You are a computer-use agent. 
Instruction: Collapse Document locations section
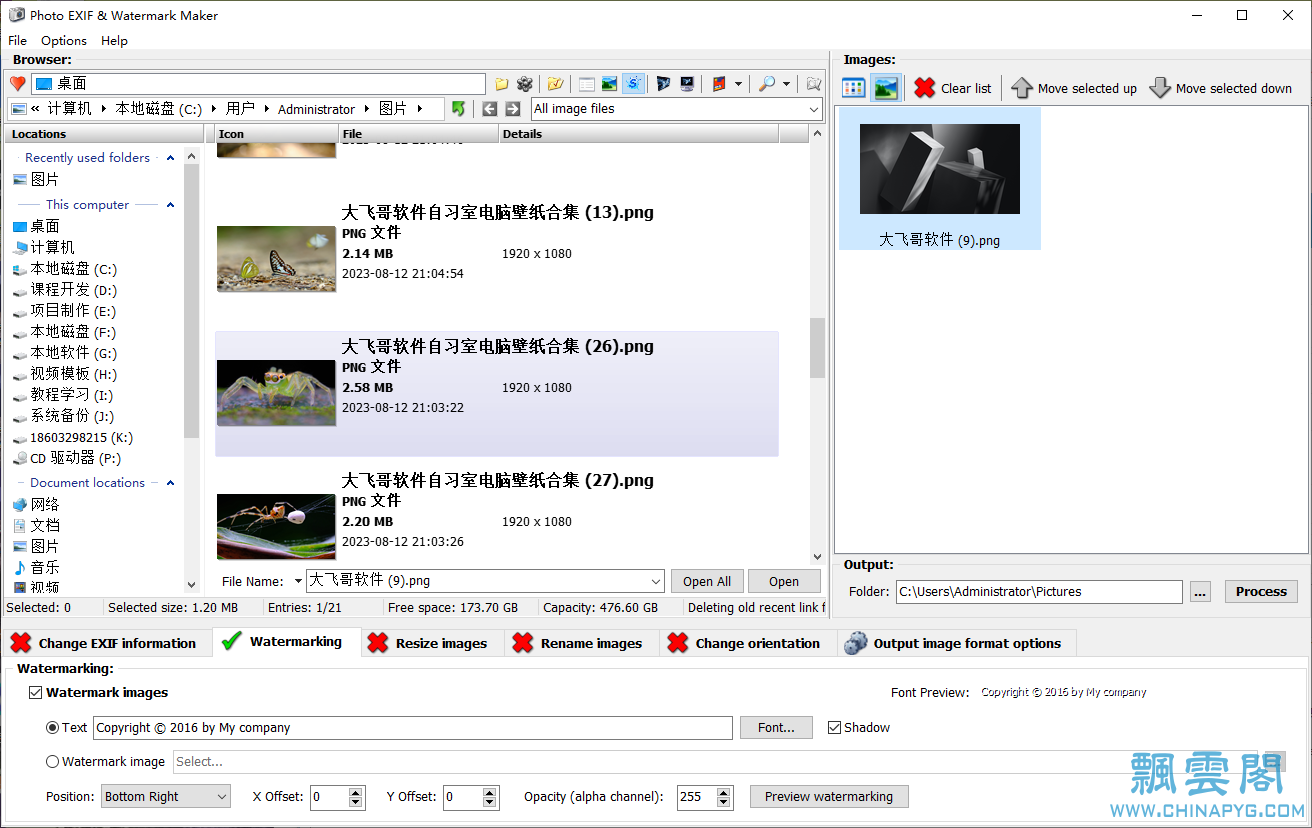click(x=170, y=483)
